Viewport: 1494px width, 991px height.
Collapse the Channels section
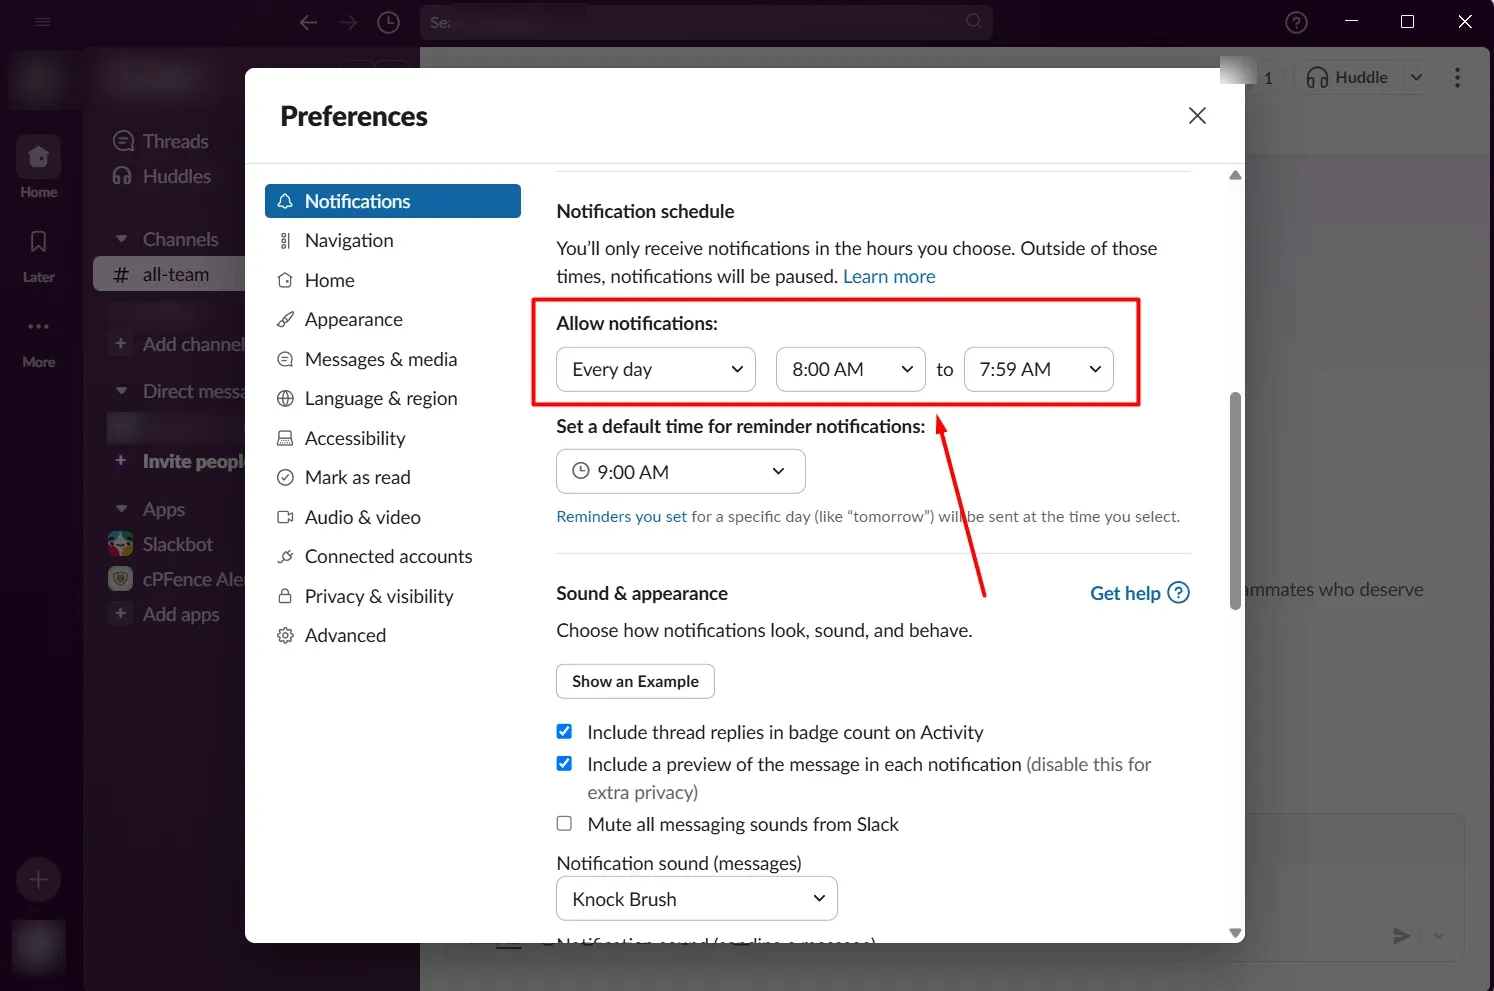(x=122, y=239)
